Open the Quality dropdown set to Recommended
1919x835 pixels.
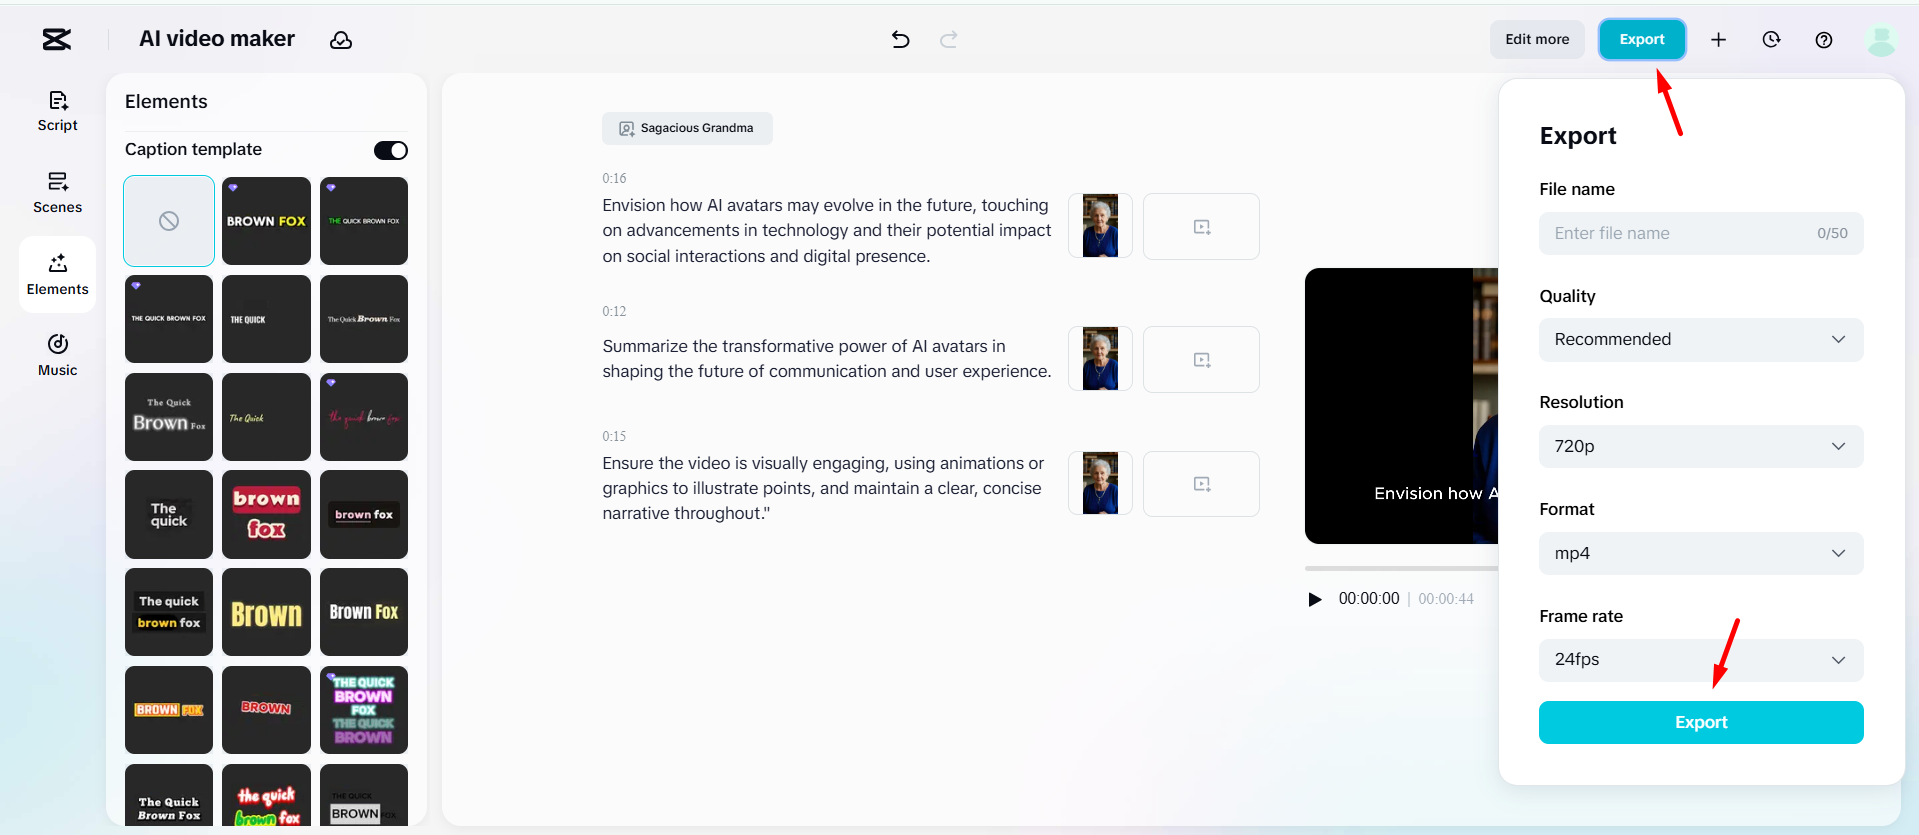[x=1701, y=340]
